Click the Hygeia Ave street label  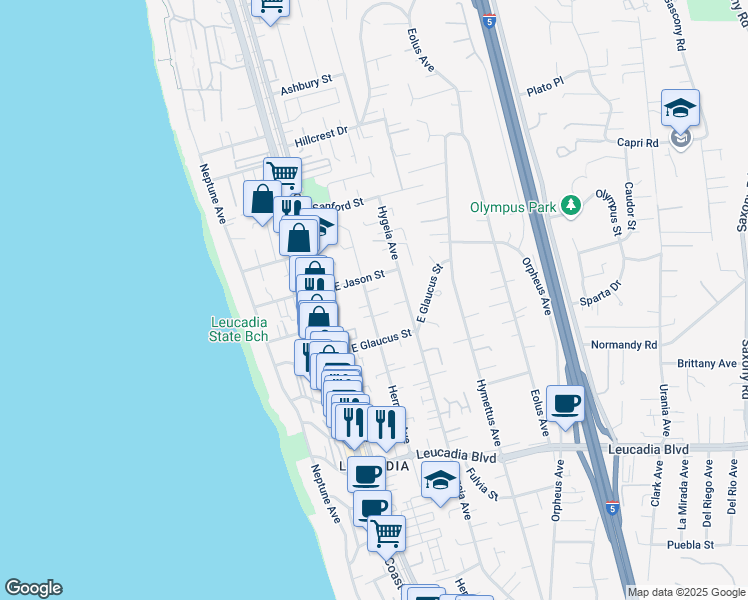pos(388,233)
